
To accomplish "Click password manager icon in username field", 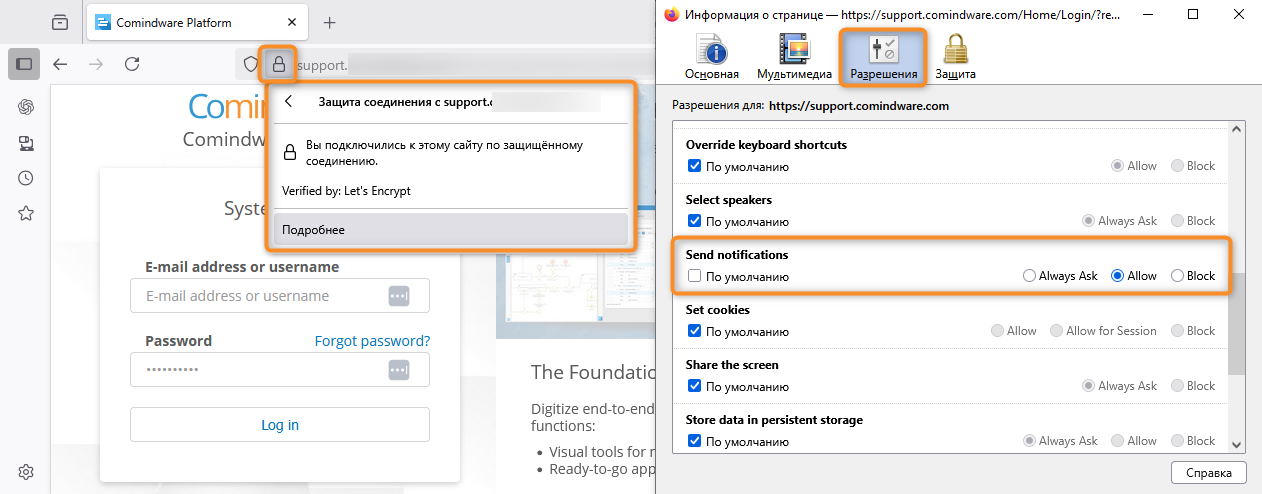I will pos(399,296).
